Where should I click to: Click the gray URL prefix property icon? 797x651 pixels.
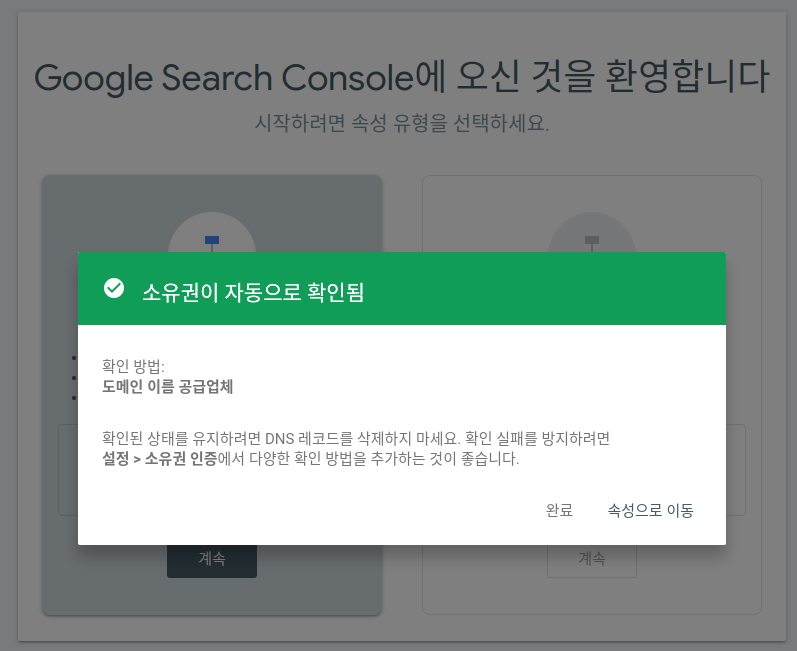point(592,240)
